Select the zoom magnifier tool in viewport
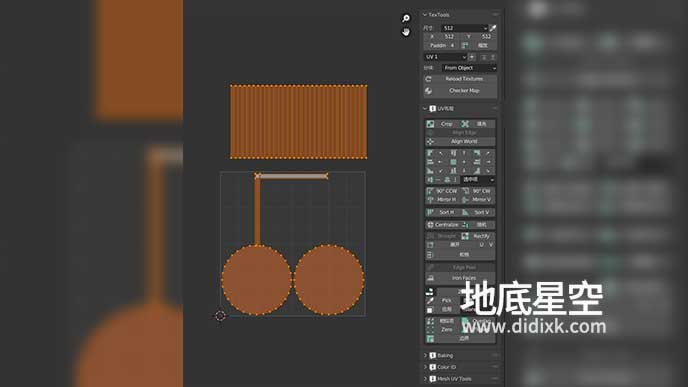 click(x=406, y=18)
